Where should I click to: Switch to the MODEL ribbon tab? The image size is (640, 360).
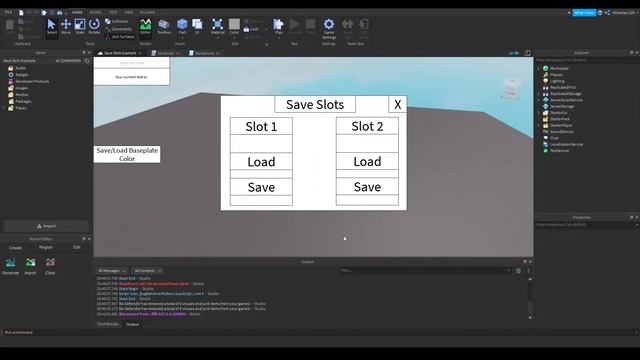(x=95, y=12)
